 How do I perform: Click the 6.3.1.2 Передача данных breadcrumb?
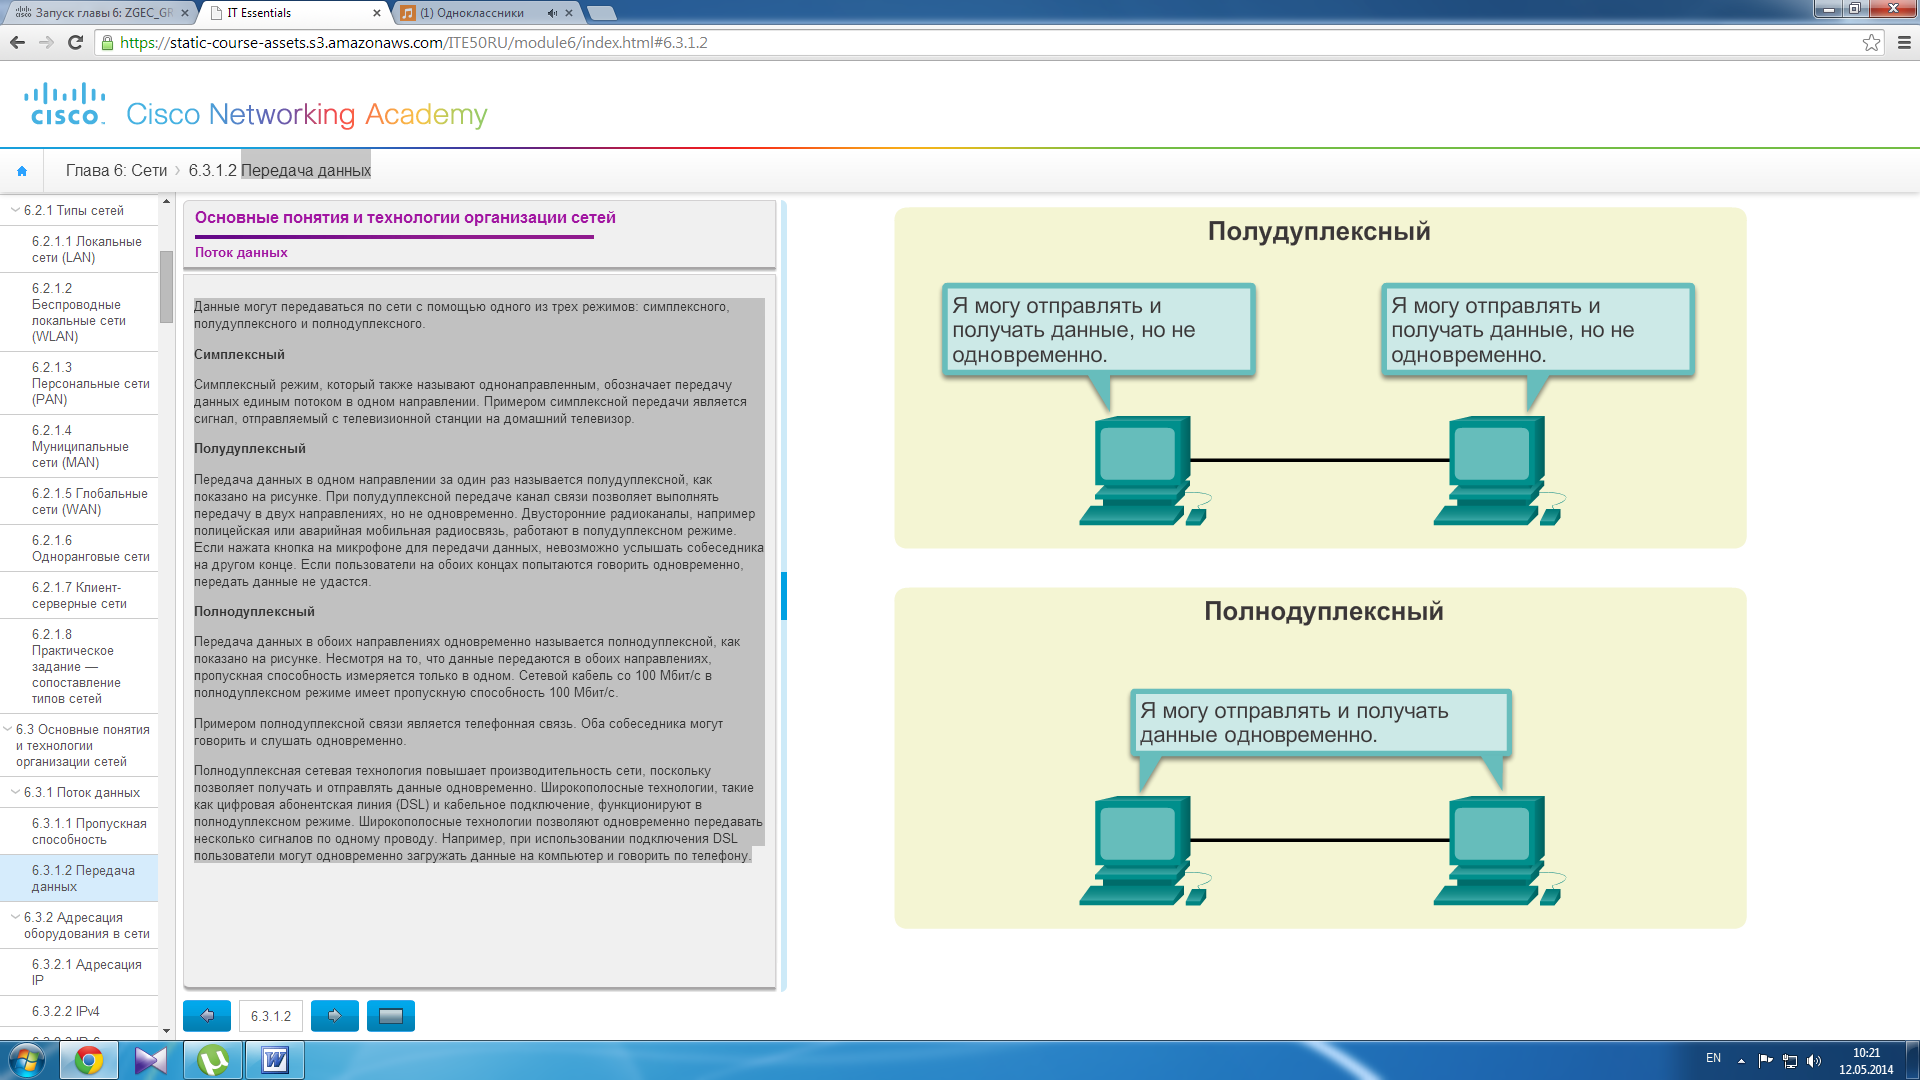click(x=280, y=171)
